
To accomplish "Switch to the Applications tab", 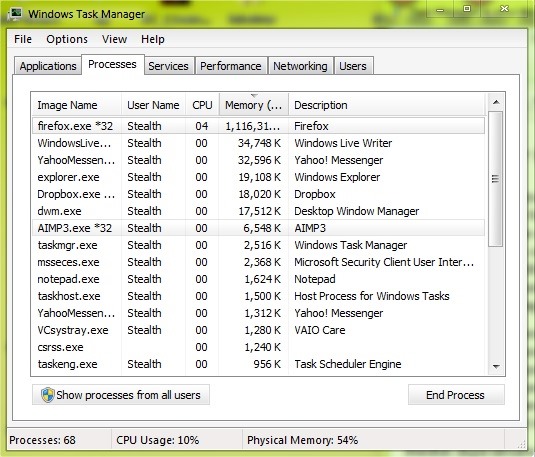I will (x=48, y=66).
